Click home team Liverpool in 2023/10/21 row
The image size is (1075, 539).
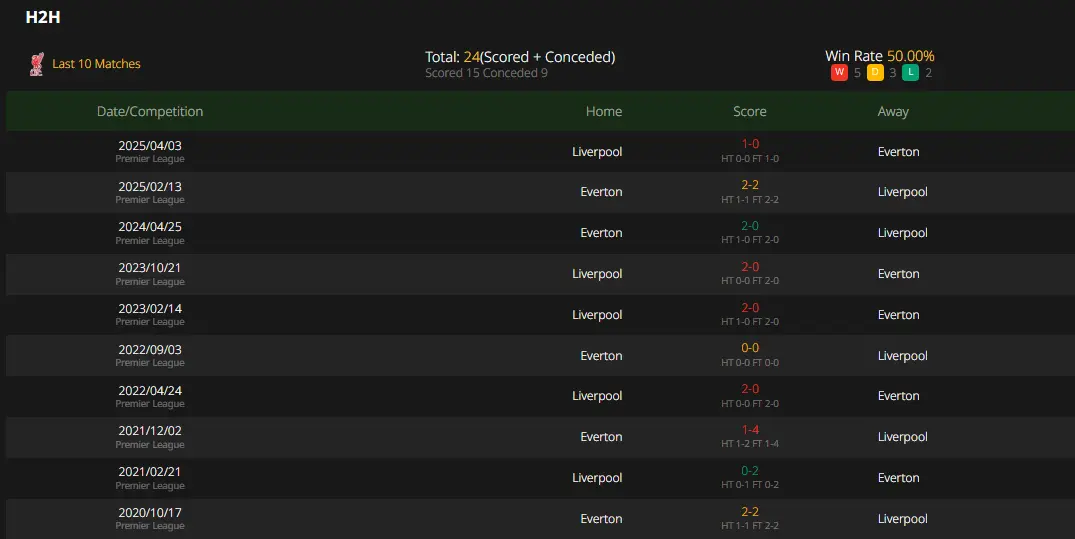[x=597, y=274]
